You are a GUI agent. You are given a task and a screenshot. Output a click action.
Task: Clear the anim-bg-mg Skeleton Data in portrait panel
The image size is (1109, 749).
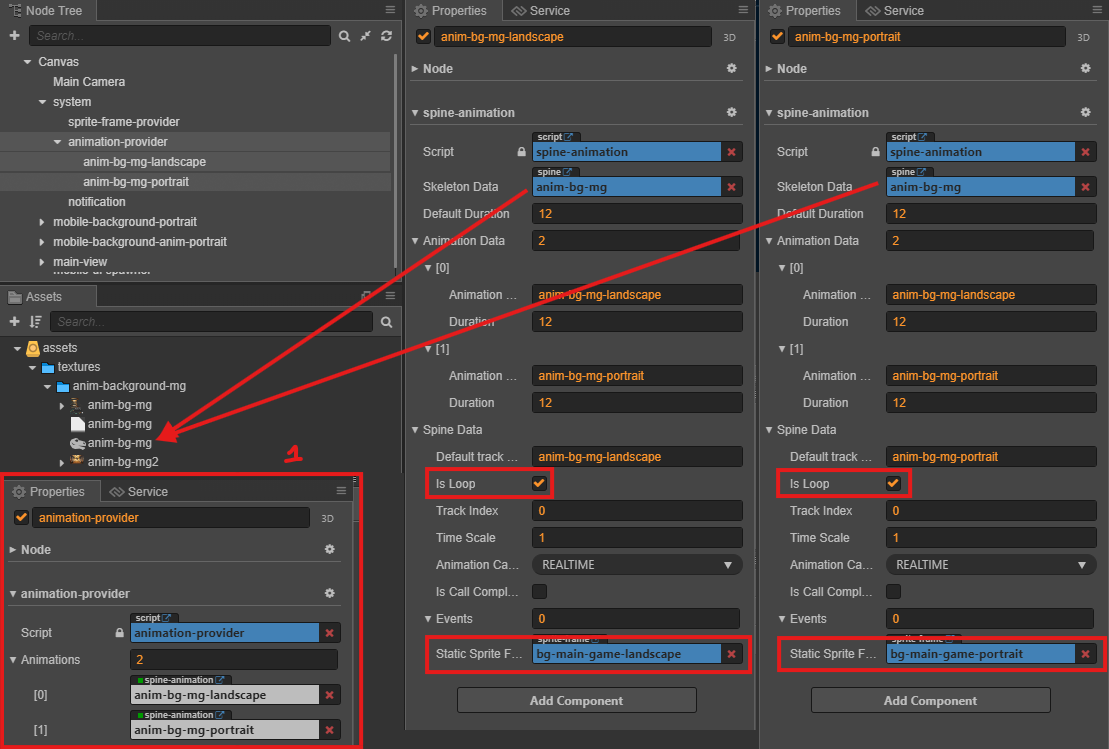1086,187
